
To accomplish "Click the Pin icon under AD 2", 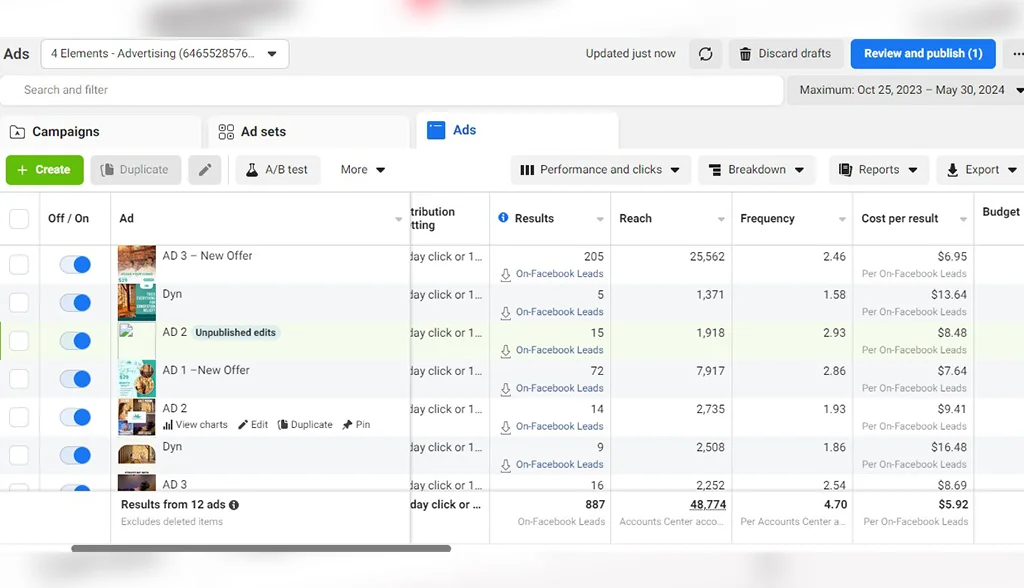I will click(347, 425).
